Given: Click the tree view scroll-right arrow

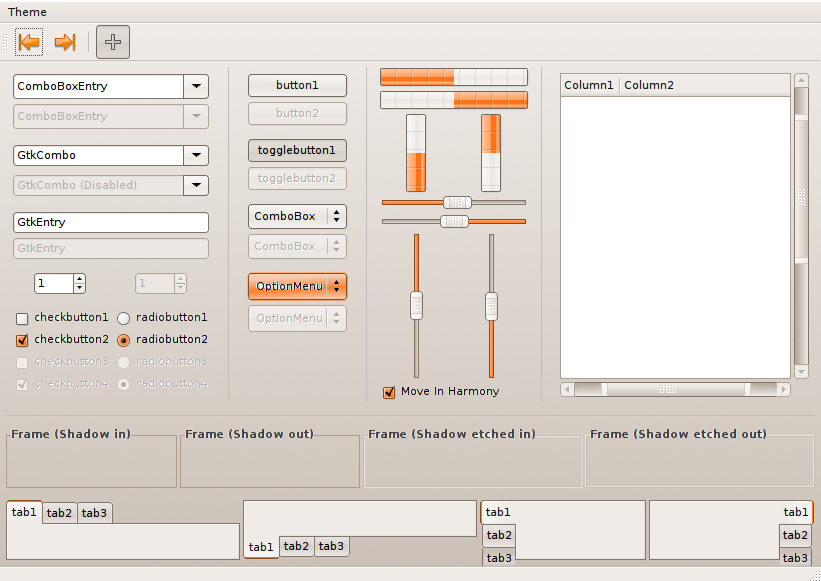Looking at the screenshot, I should 783,389.
